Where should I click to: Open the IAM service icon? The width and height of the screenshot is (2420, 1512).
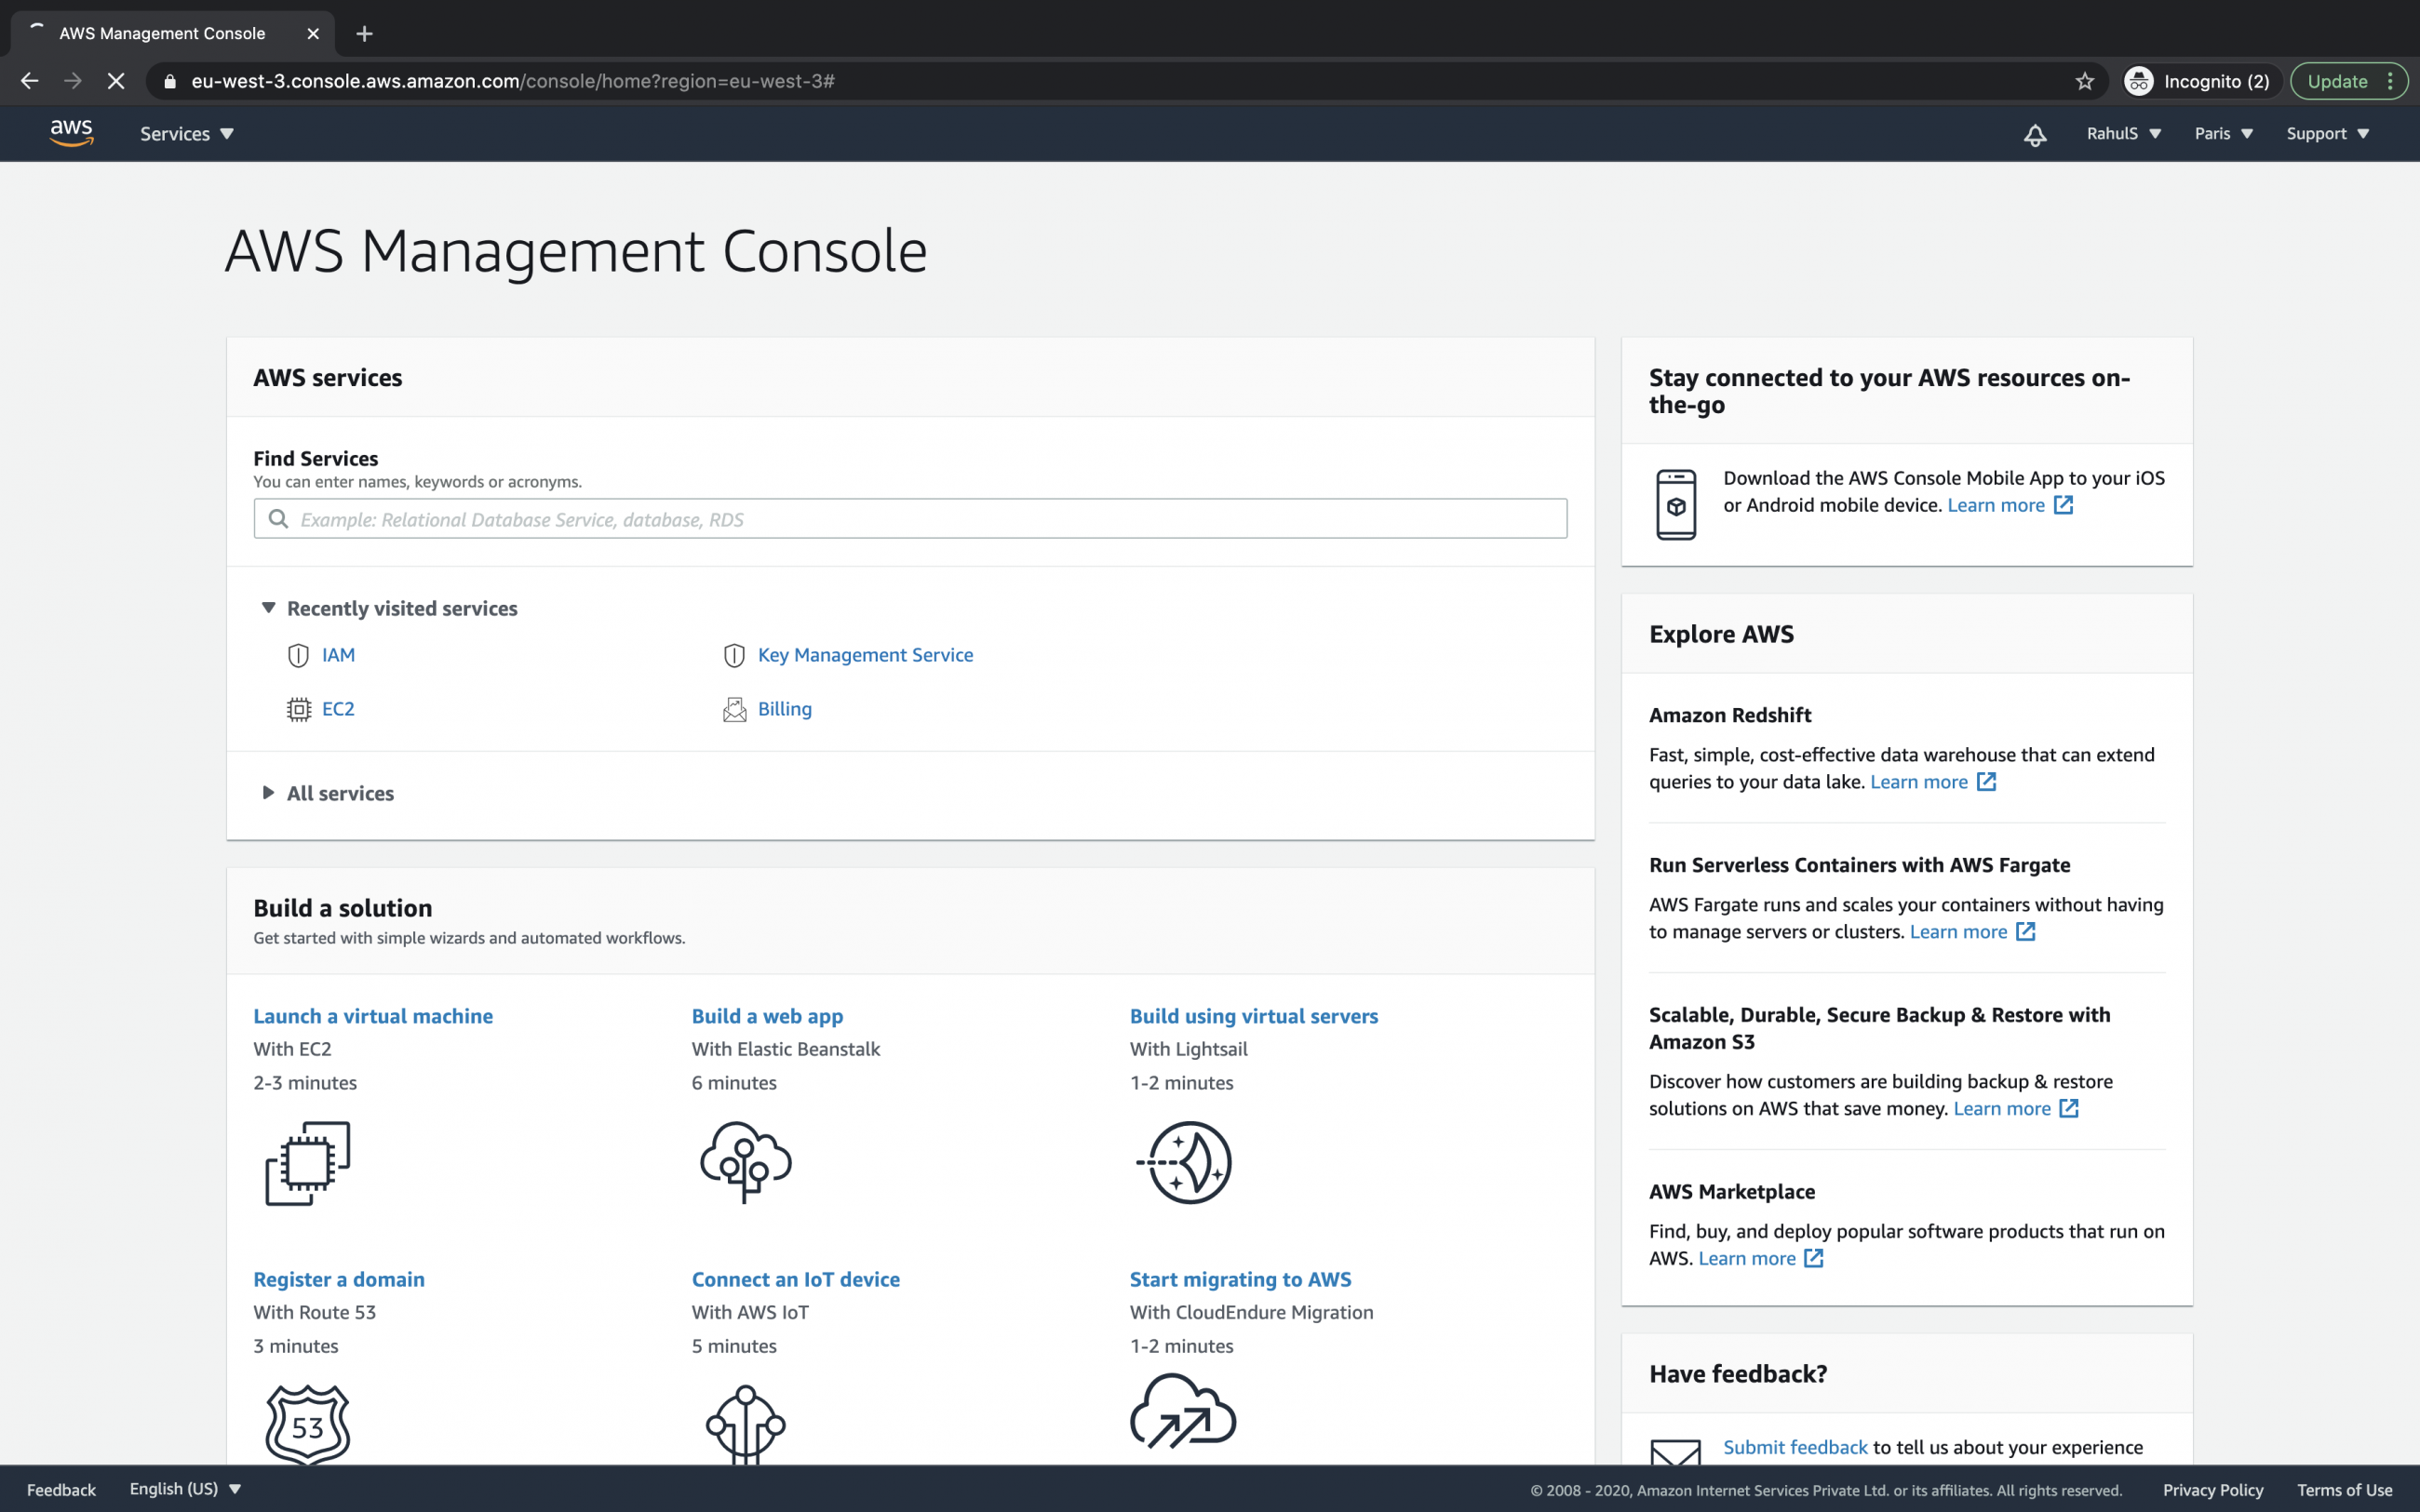(x=298, y=655)
